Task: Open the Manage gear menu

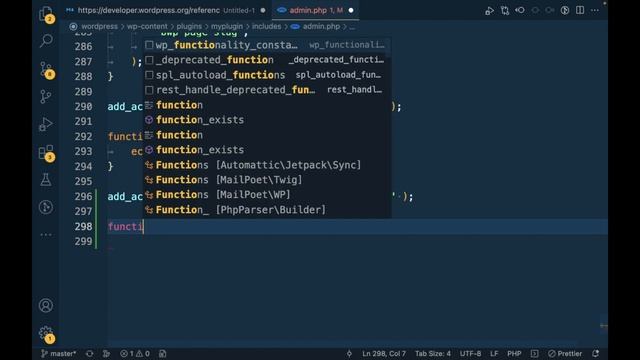Action: pos(46,334)
